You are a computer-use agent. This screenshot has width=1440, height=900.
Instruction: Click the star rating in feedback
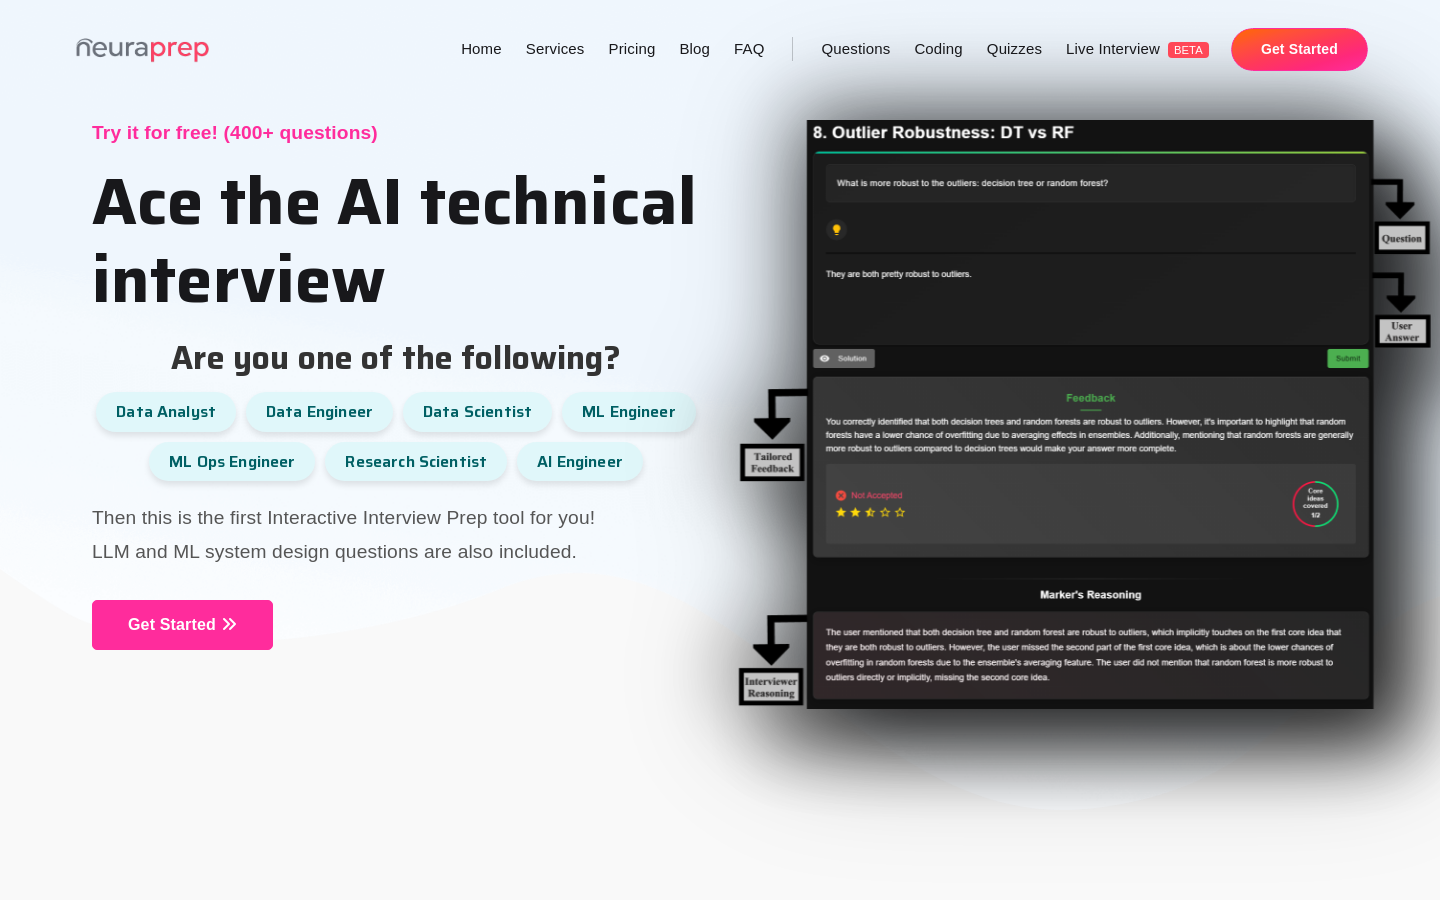[870, 512]
